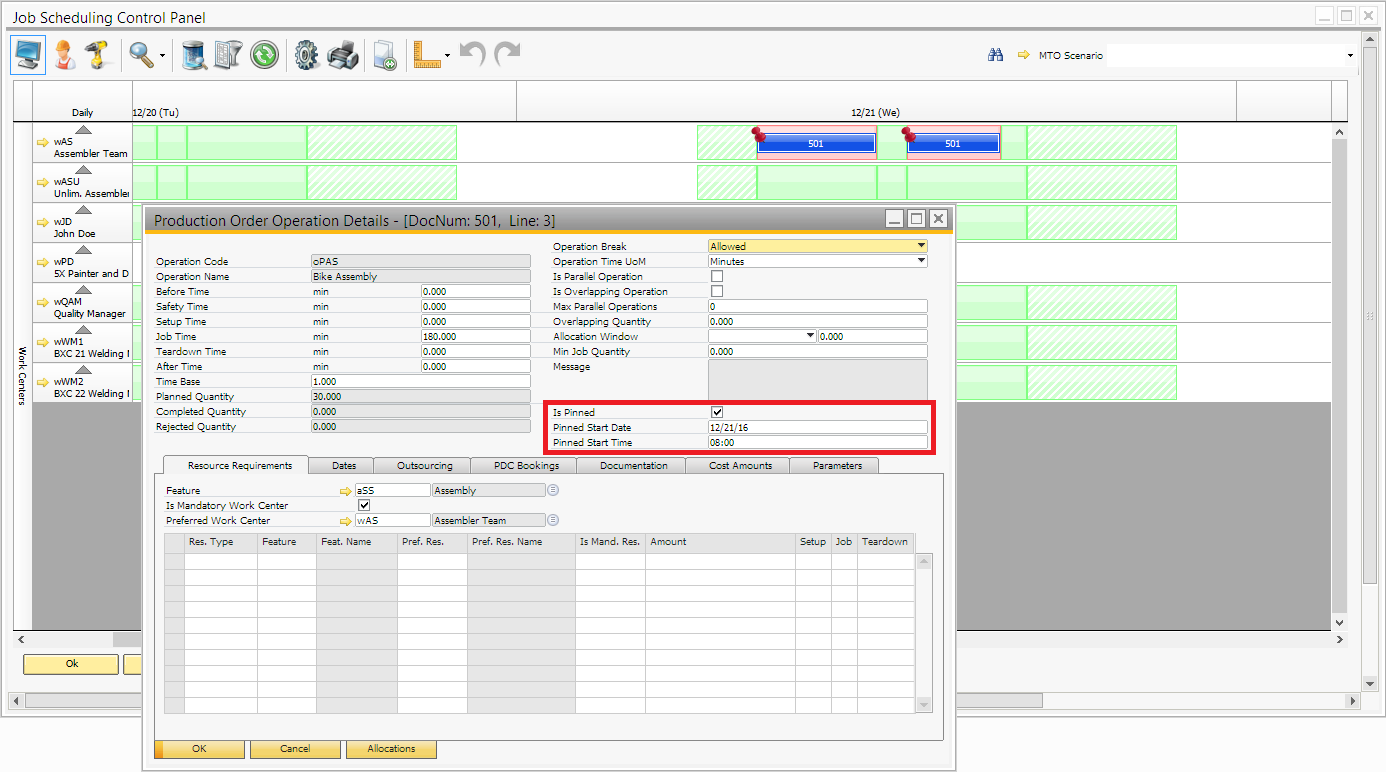
Task: Click the worker with hard hat icon
Action: (x=65, y=55)
